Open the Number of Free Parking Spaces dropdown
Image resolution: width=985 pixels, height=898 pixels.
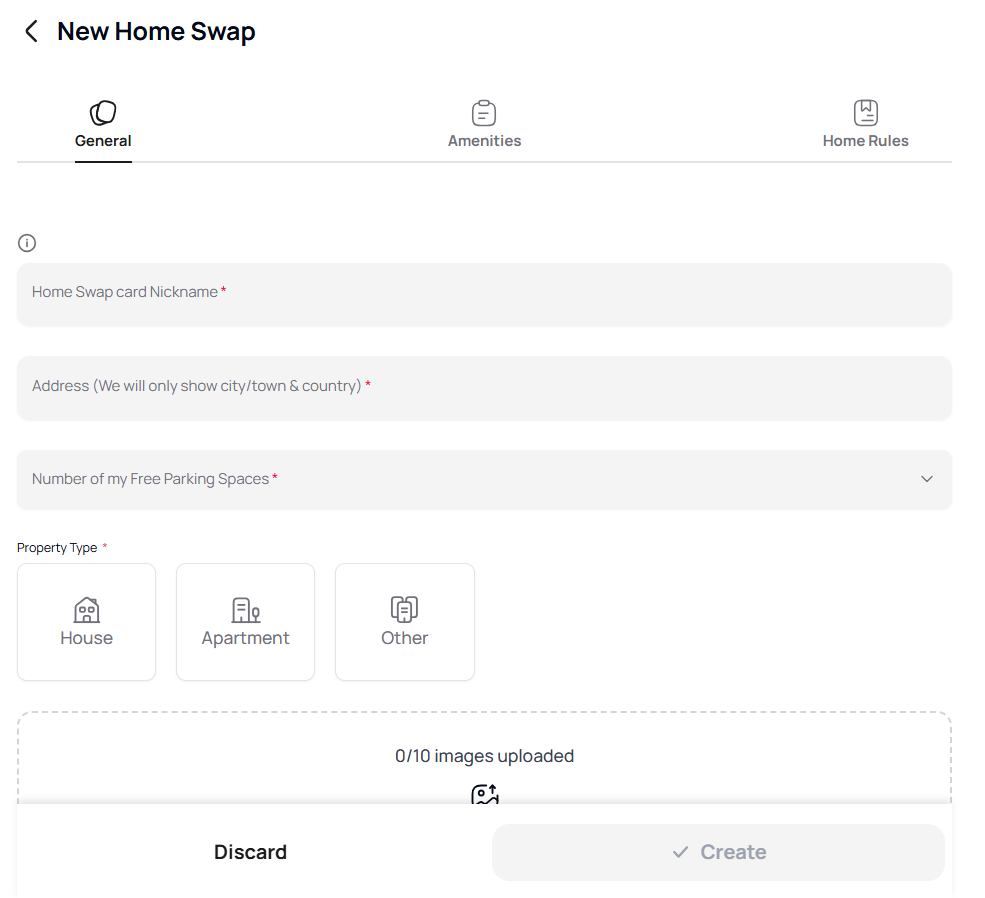pyautogui.click(x=484, y=479)
